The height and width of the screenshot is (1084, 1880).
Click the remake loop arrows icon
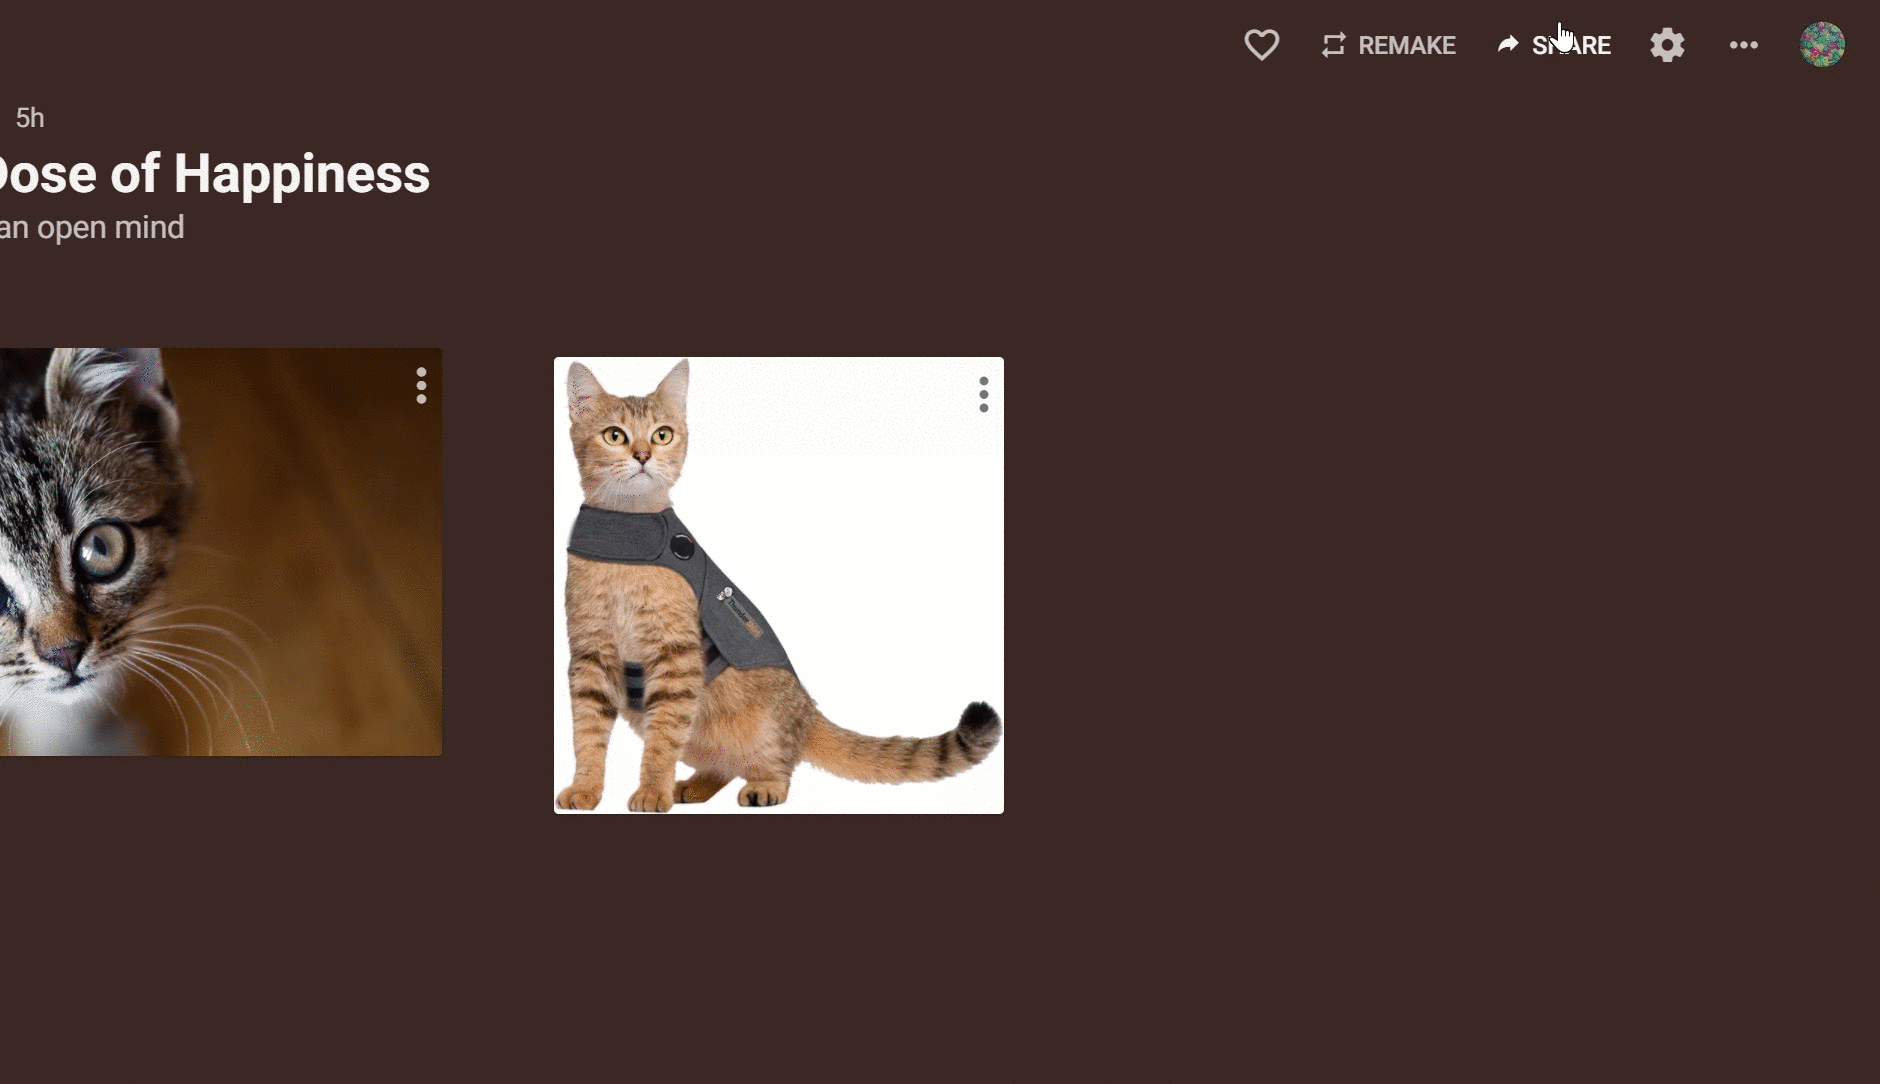pos(1333,45)
